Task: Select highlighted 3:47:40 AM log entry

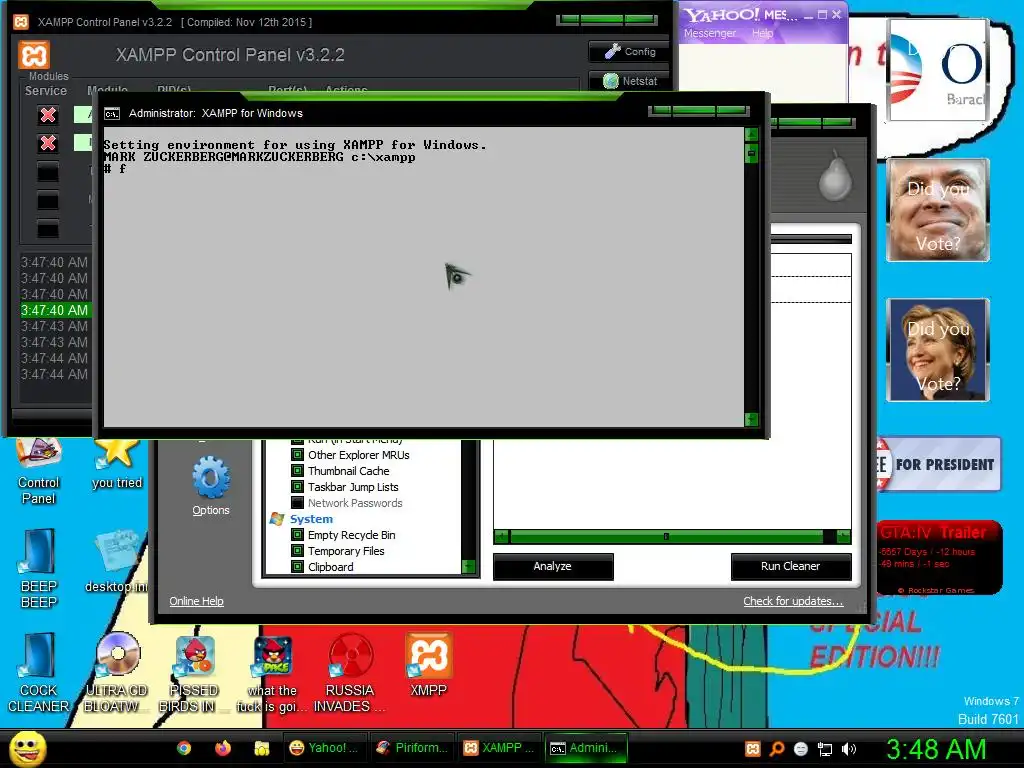Action: pos(55,310)
